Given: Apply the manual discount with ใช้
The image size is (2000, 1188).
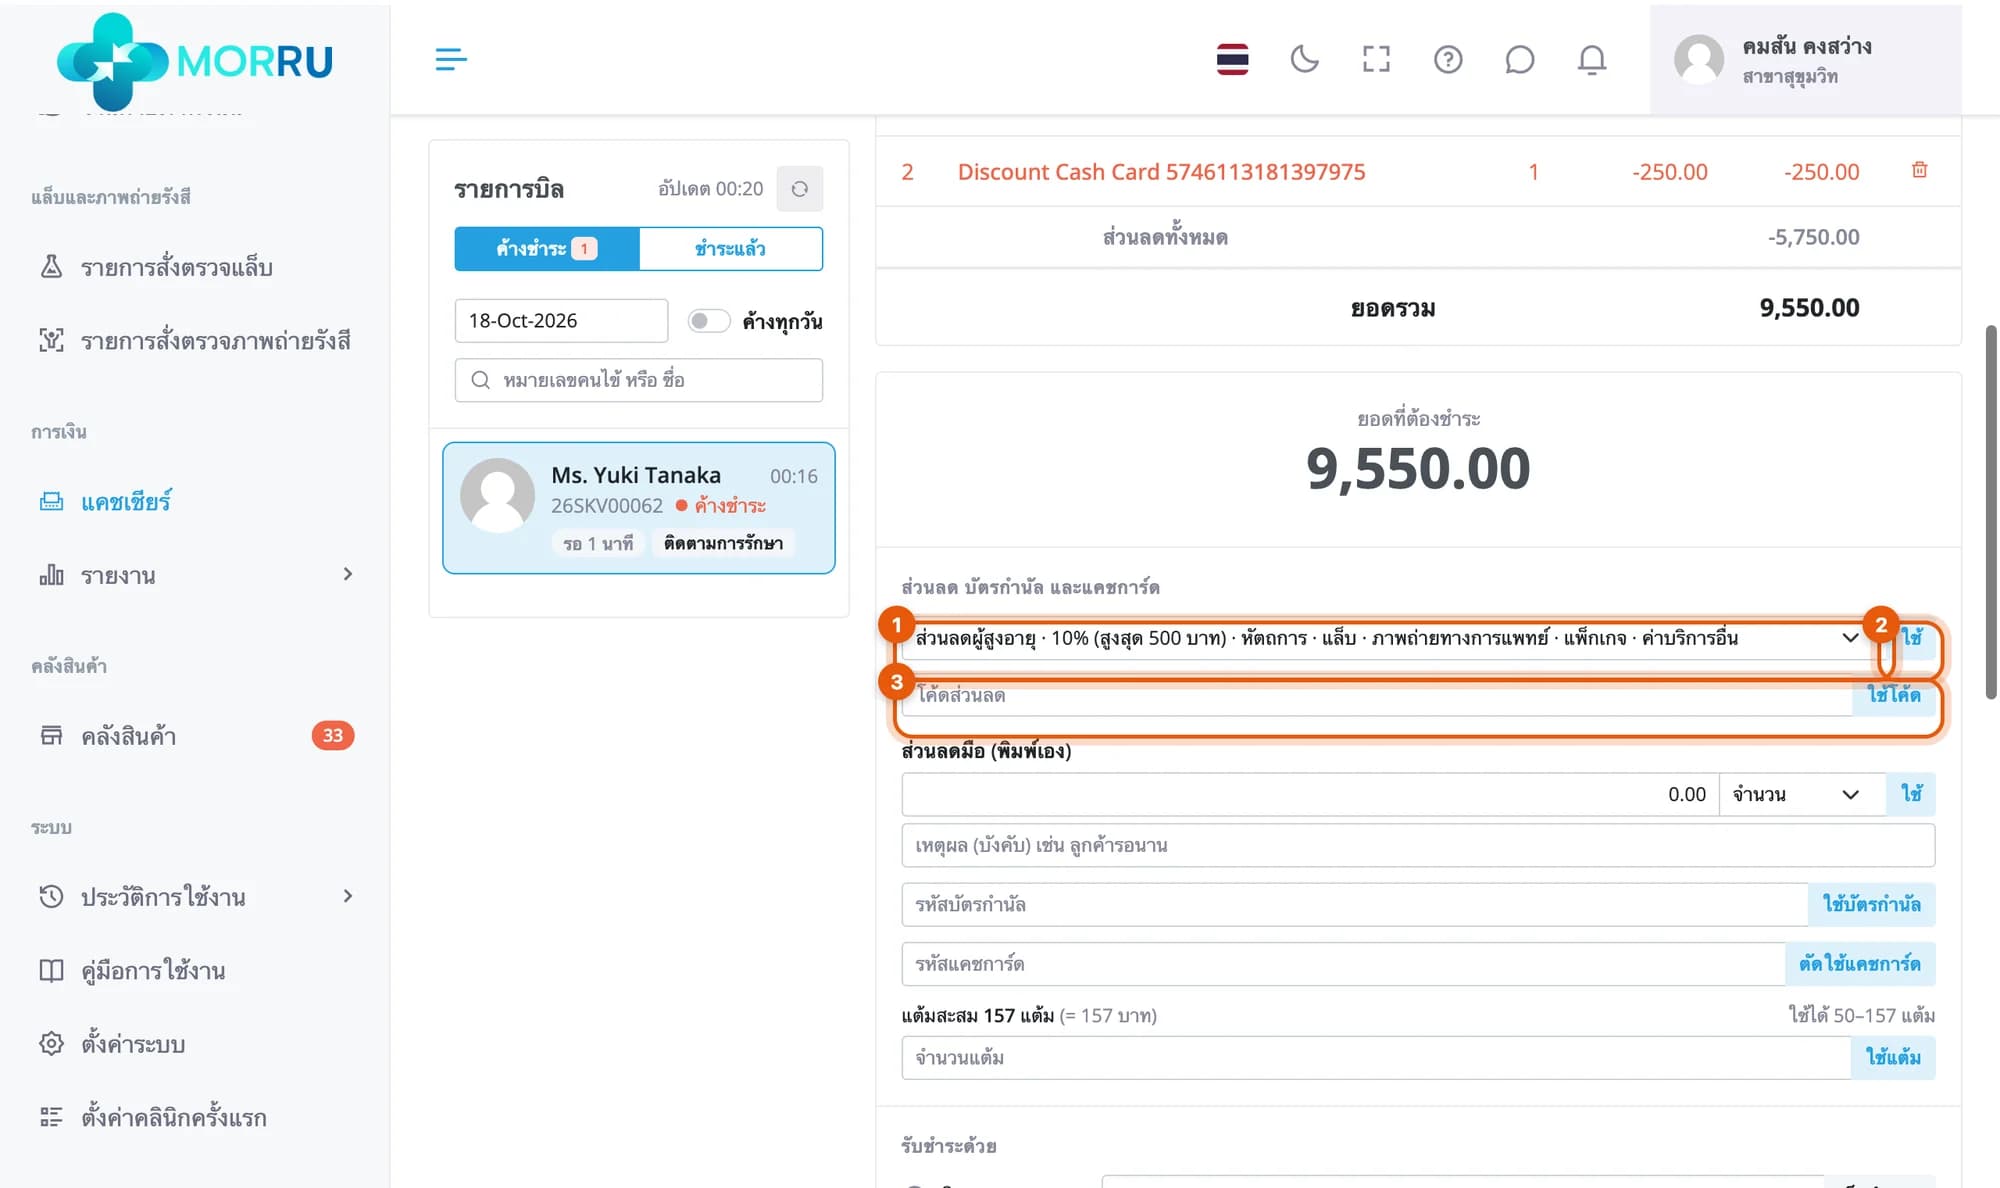Looking at the screenshot, I should tap(1911, 794).
